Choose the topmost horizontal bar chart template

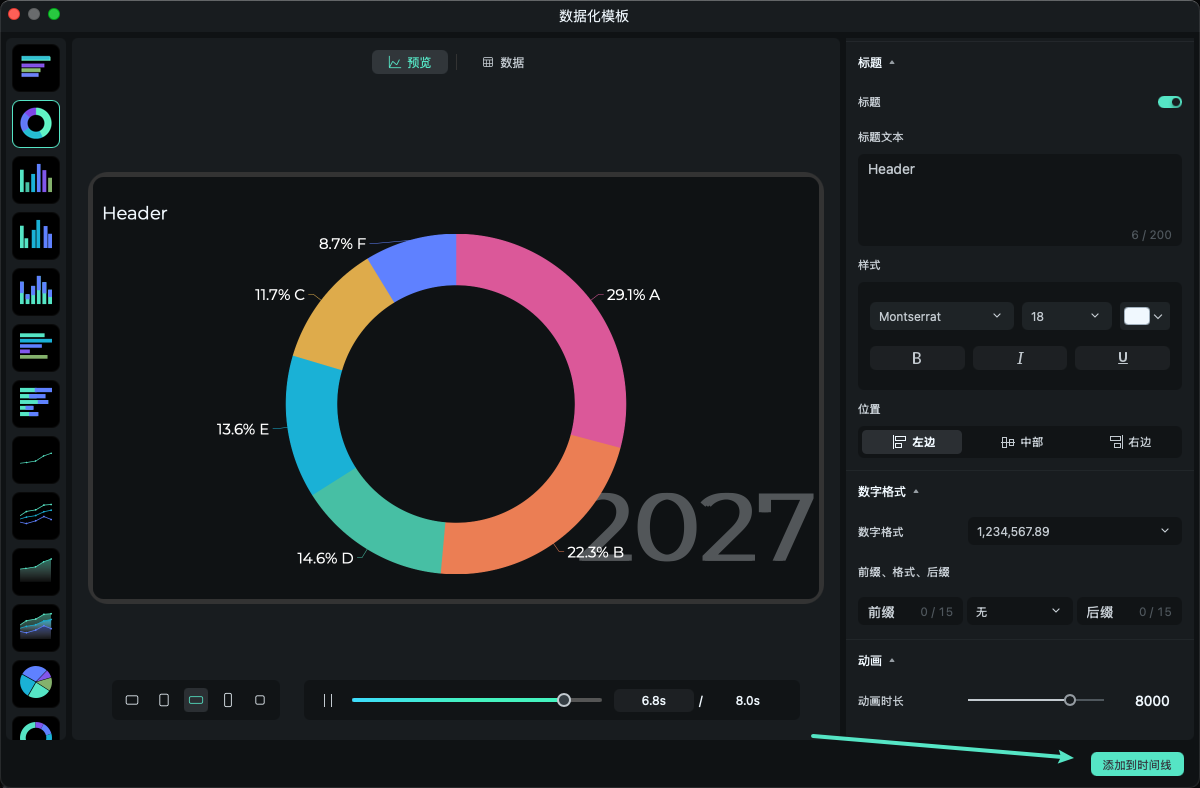tap(36, 68)
